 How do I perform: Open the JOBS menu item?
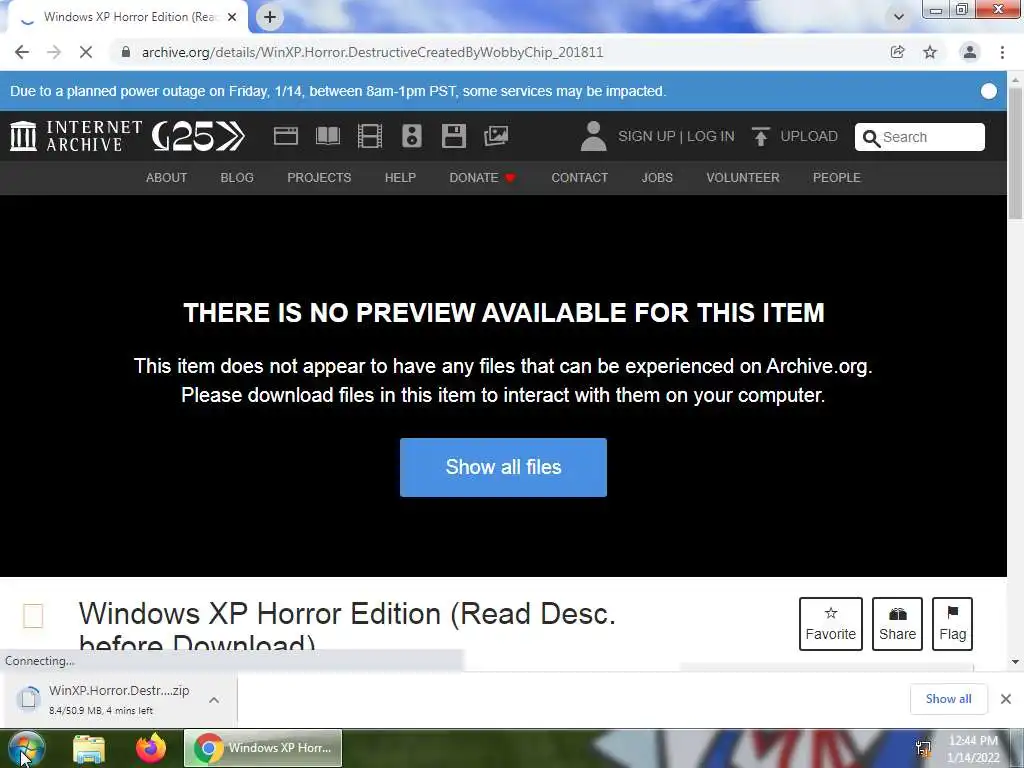pos(657,178)
